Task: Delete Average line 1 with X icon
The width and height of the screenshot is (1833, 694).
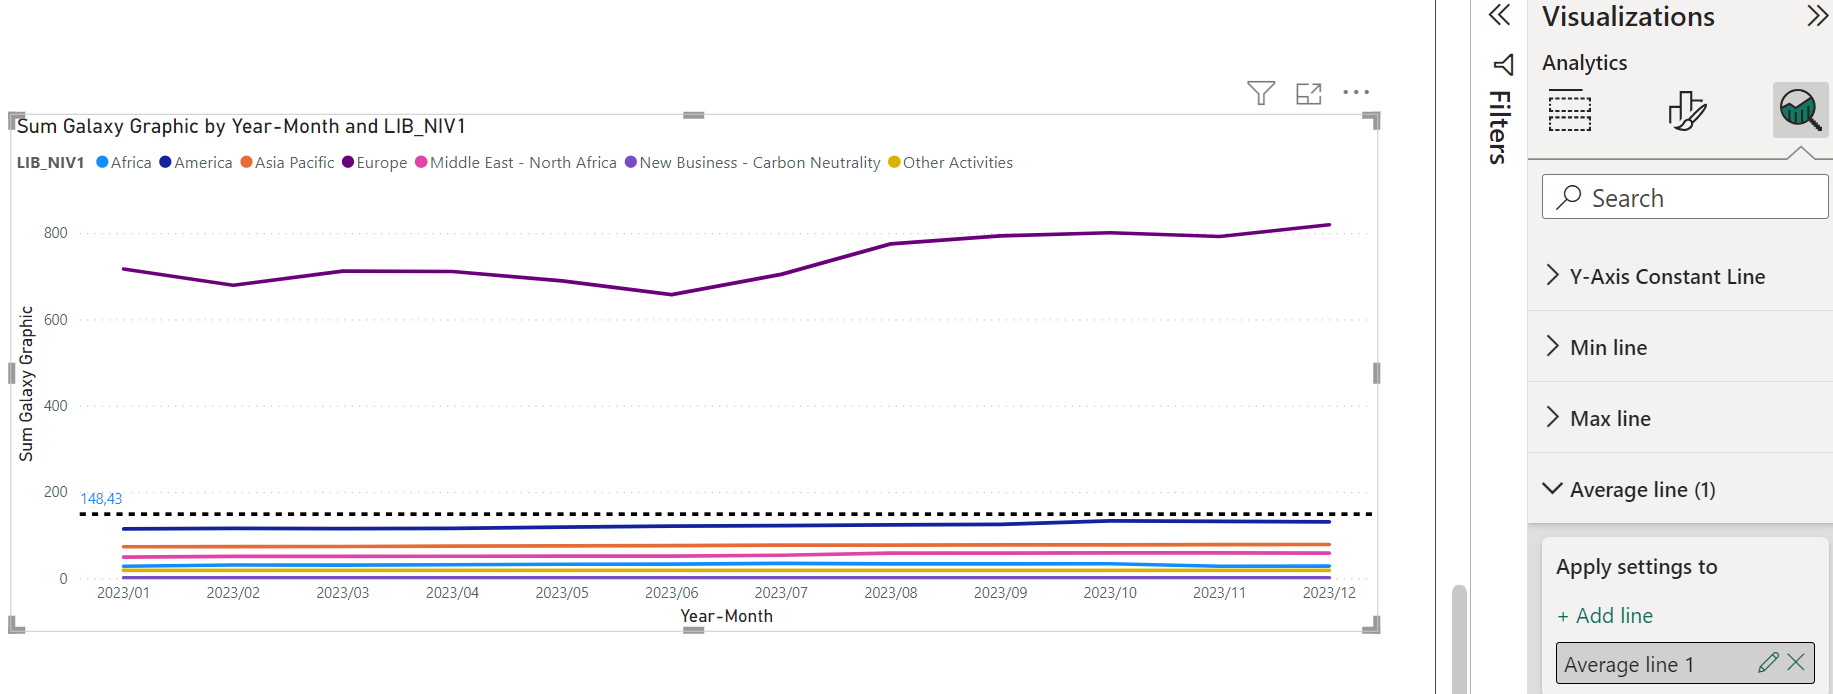Action: coord(1796,662)
